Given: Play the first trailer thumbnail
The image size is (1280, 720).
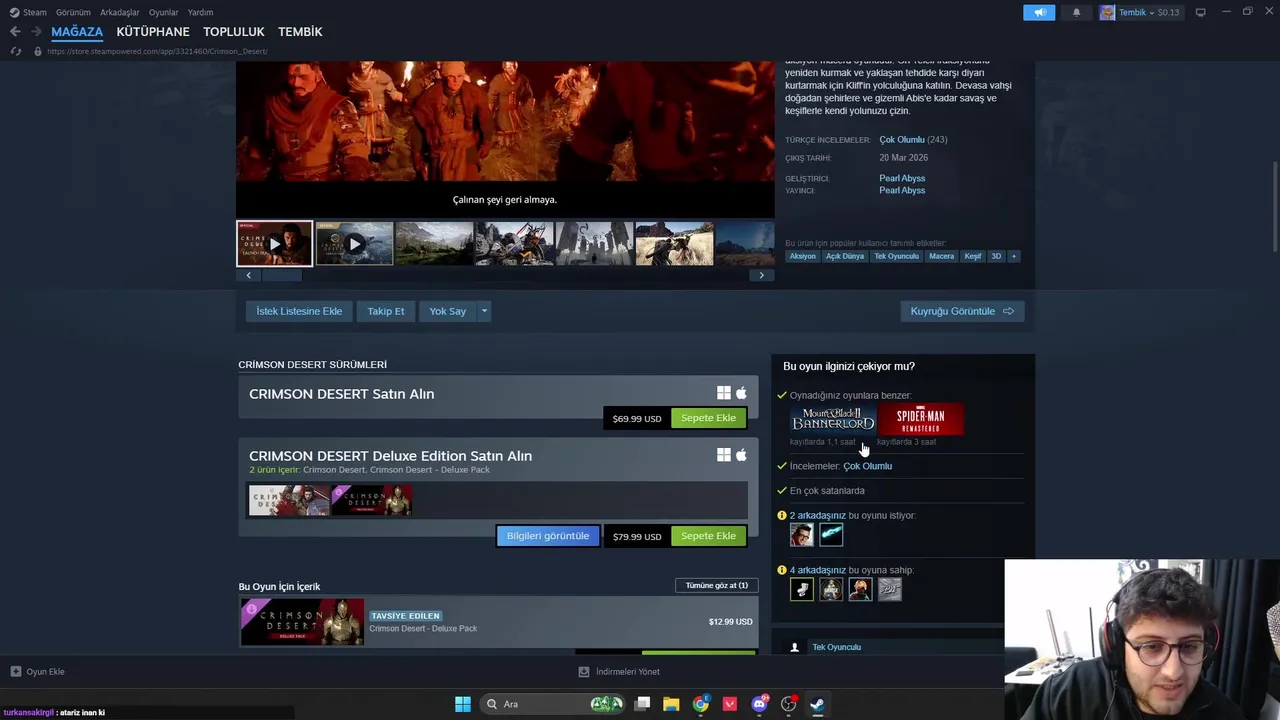Looking at the screenshot, I should coord(274,244).
